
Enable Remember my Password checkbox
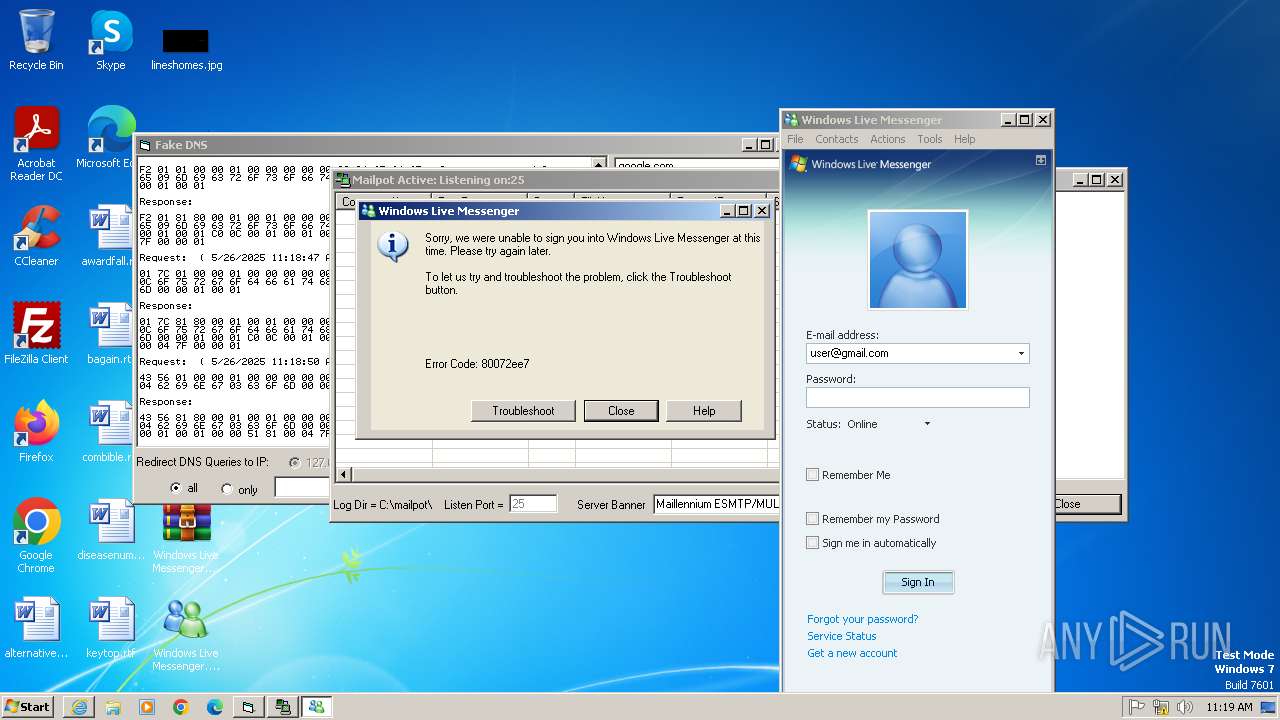pyautogui.click(x=813, y=519)
